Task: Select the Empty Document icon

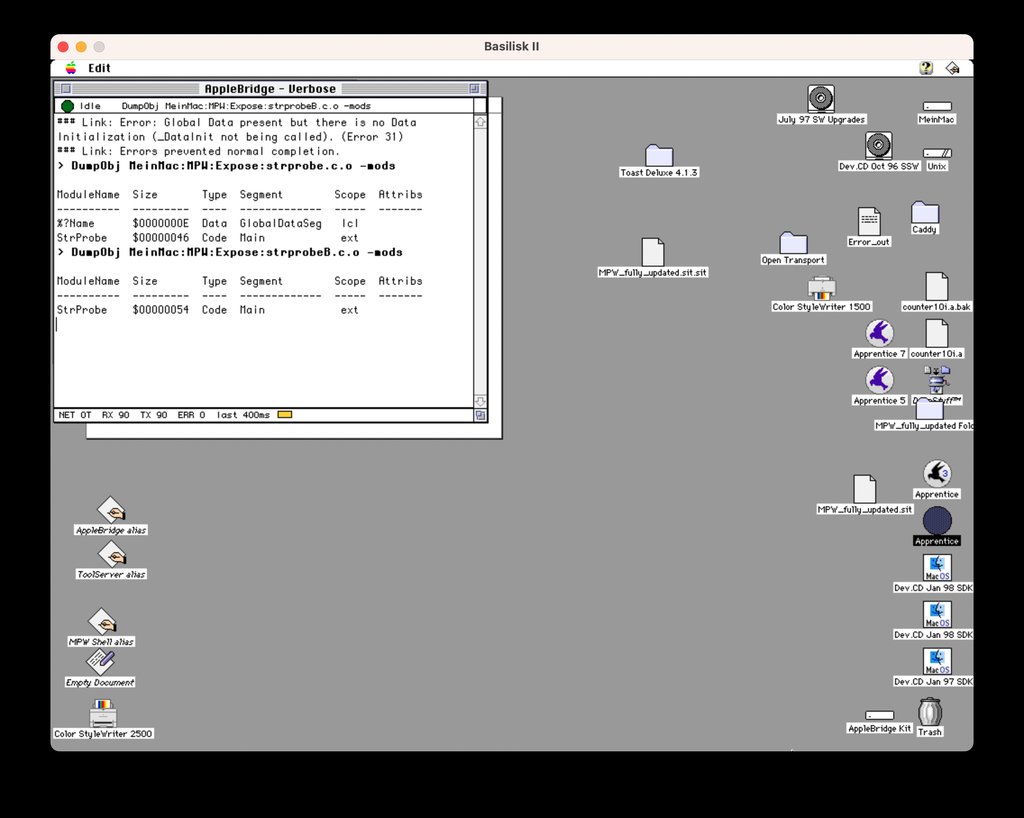Action: point(100,662)
